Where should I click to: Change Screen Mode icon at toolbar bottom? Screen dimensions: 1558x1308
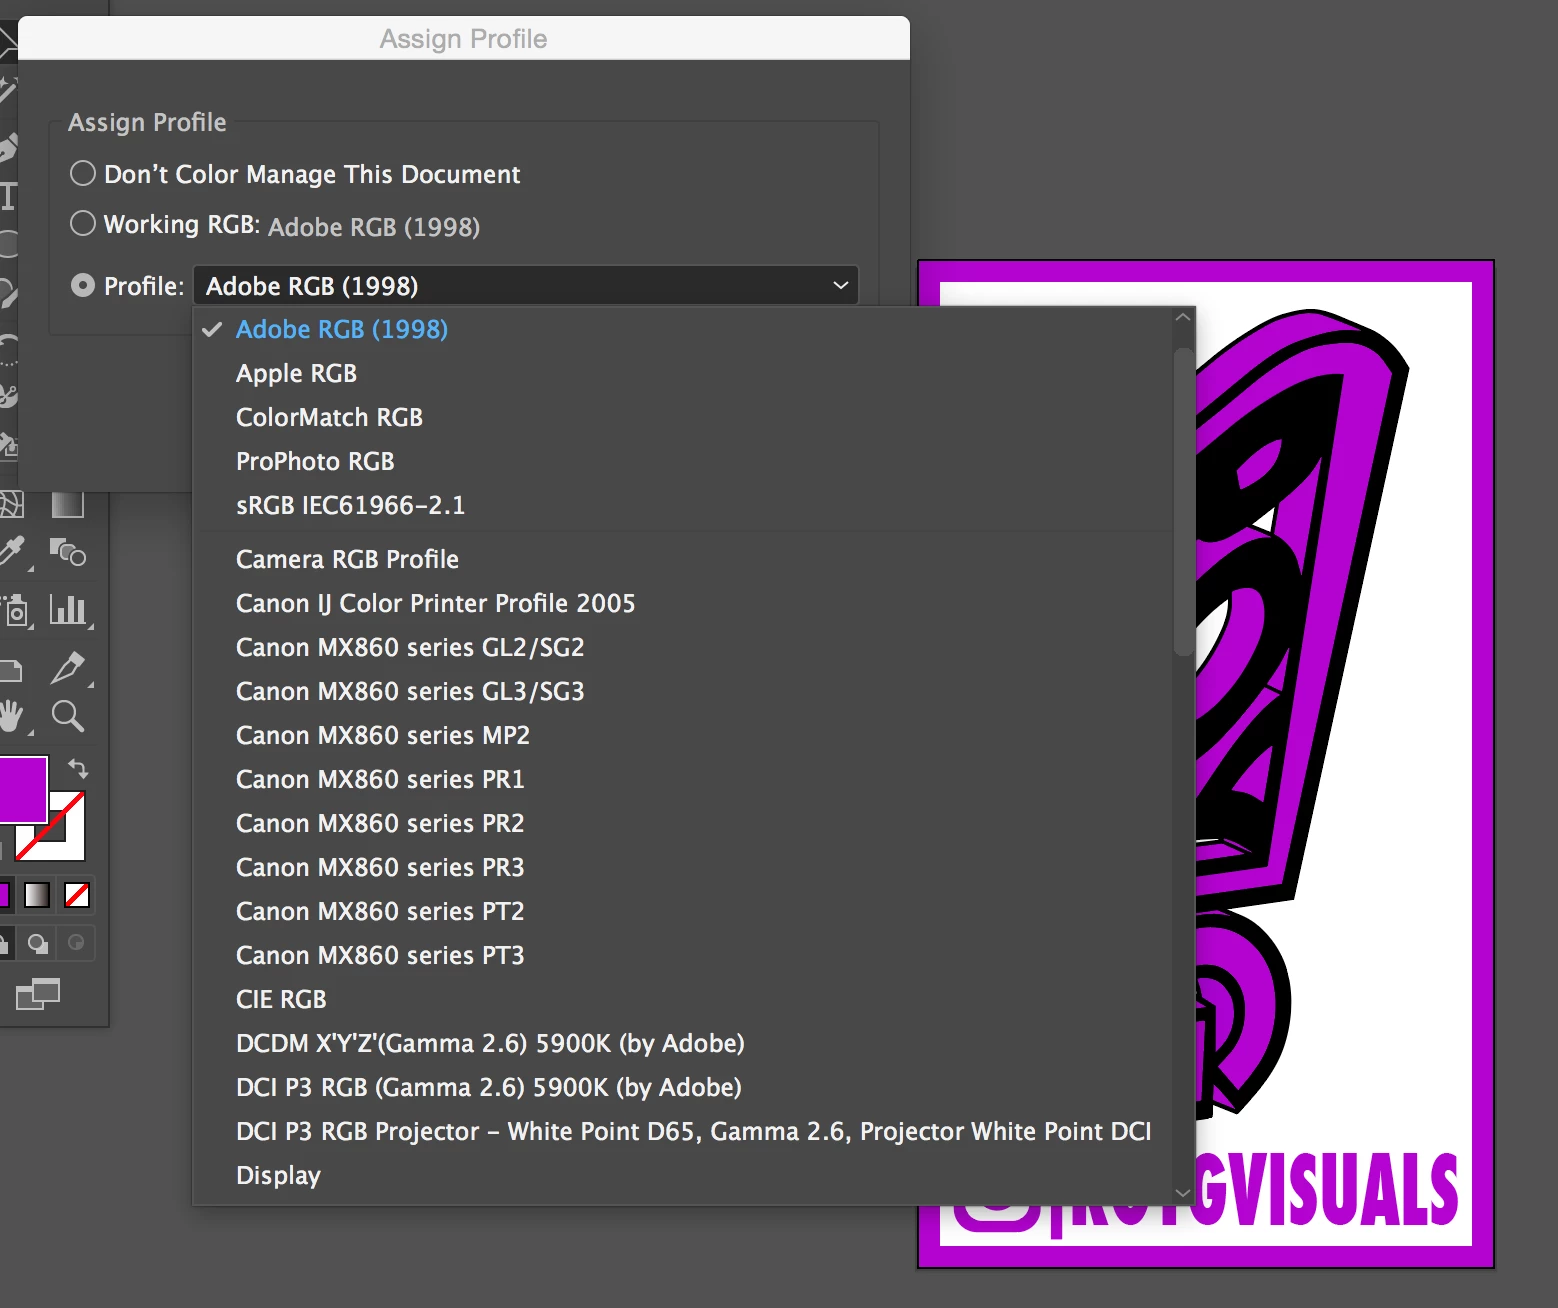[x=38, y=994]
